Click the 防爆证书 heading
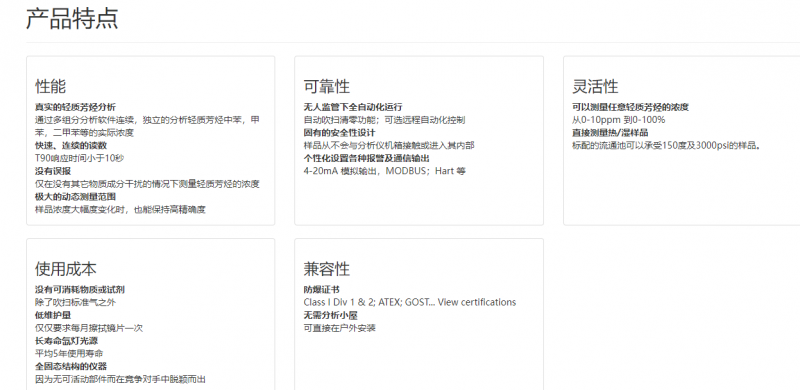 coord(321,289)
